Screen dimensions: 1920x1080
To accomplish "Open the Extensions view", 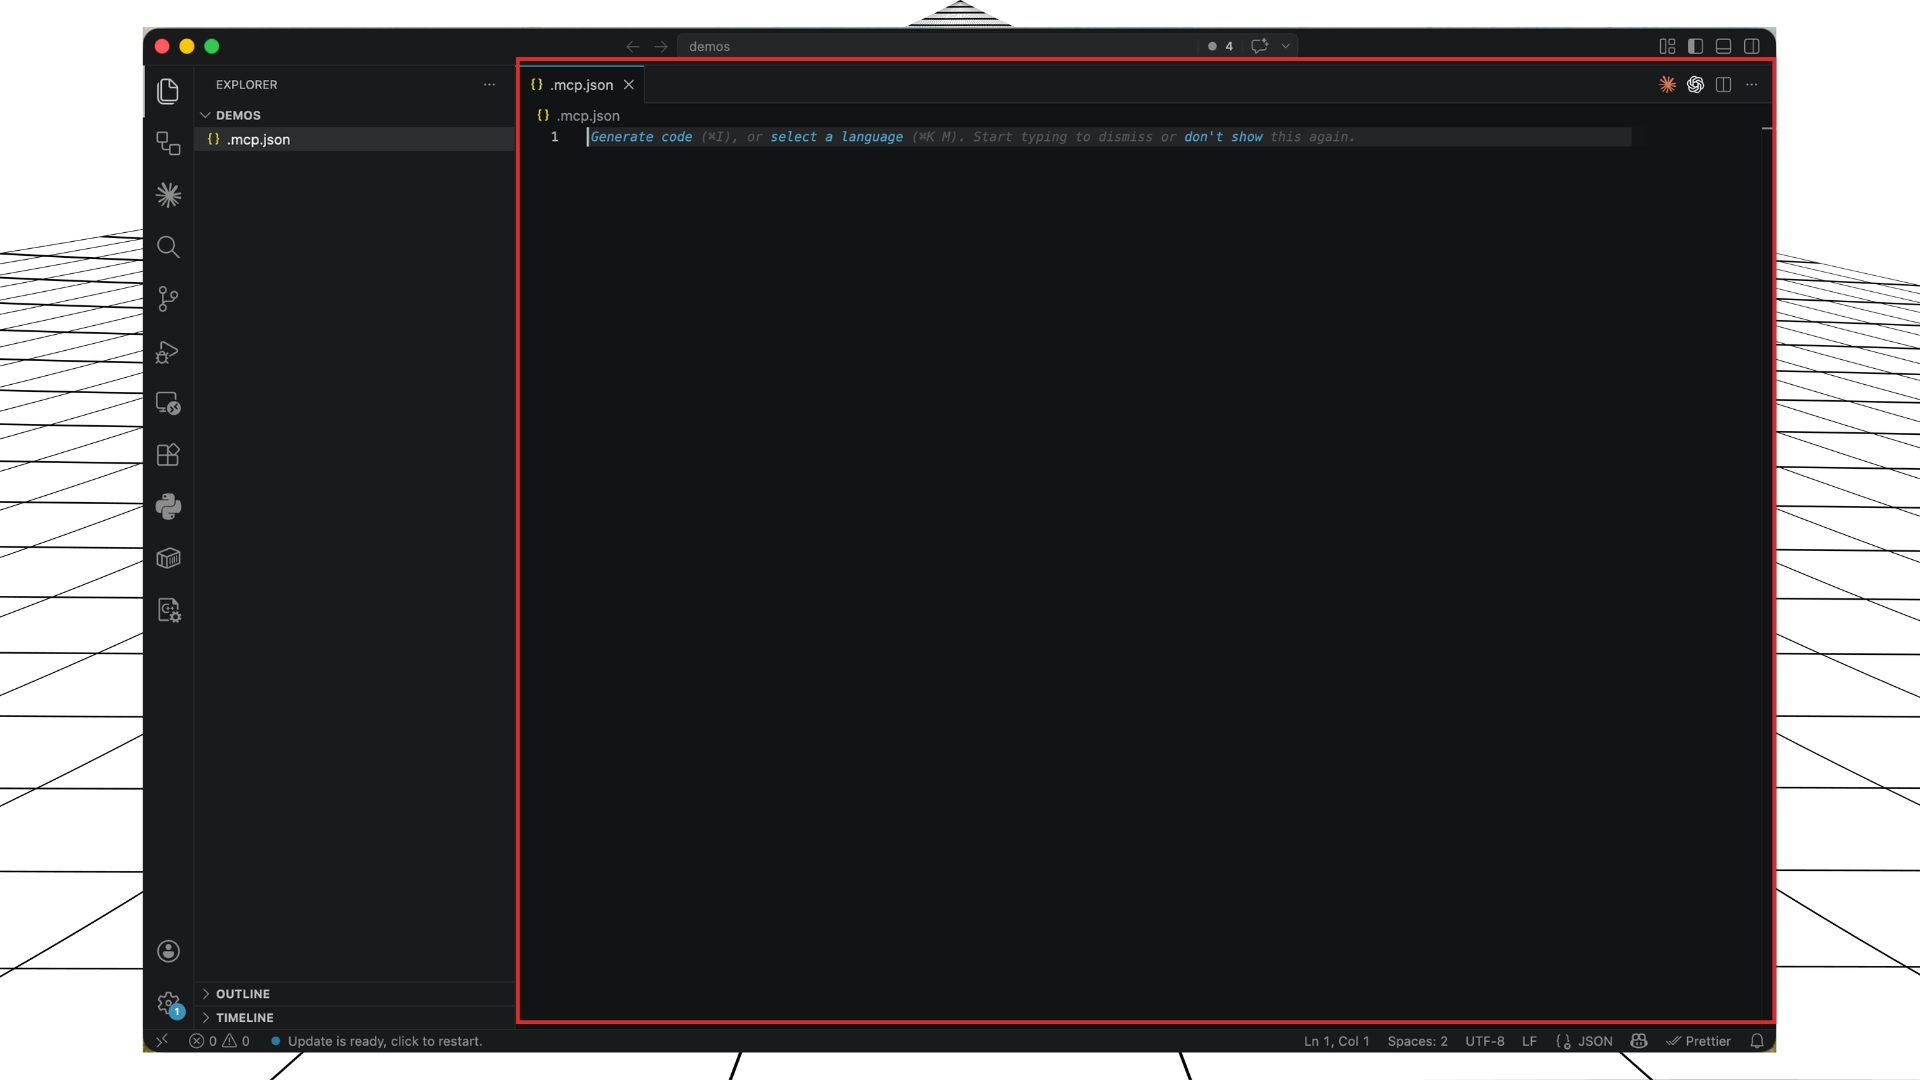I will 168,455.
